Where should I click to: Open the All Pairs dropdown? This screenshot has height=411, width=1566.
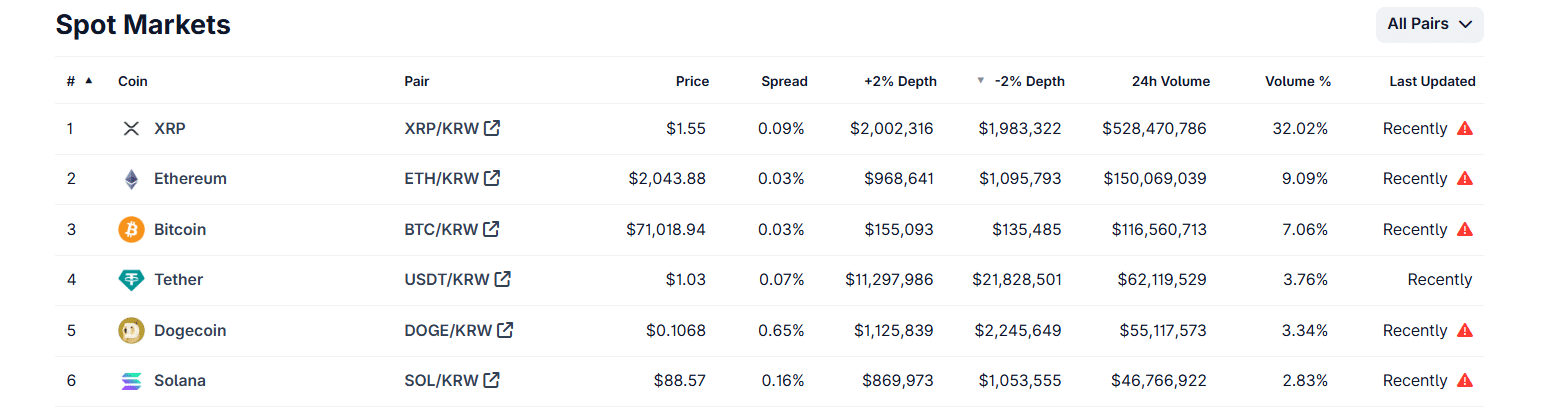pyautogui.click(x=1429, y=25)
